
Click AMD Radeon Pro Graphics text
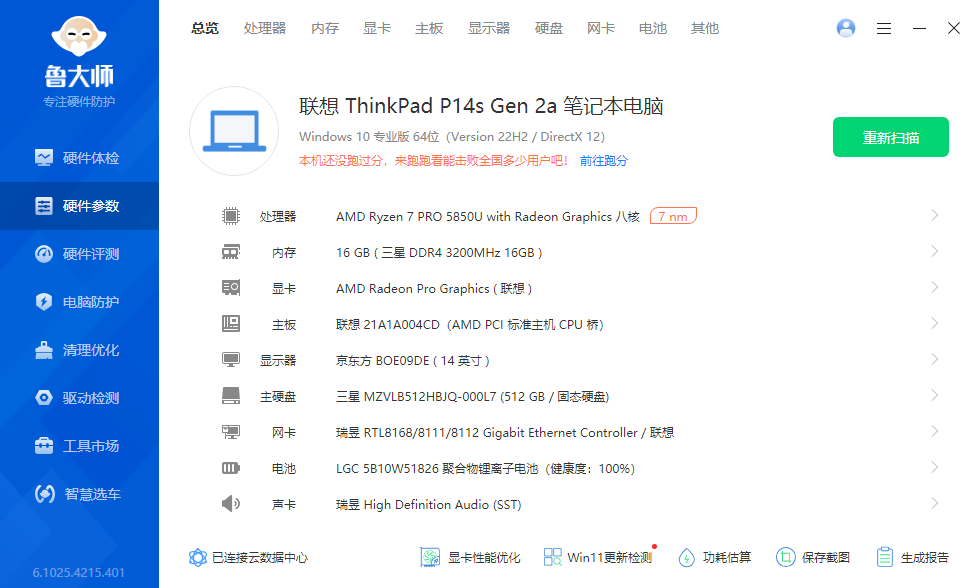(x=433, y=289)
